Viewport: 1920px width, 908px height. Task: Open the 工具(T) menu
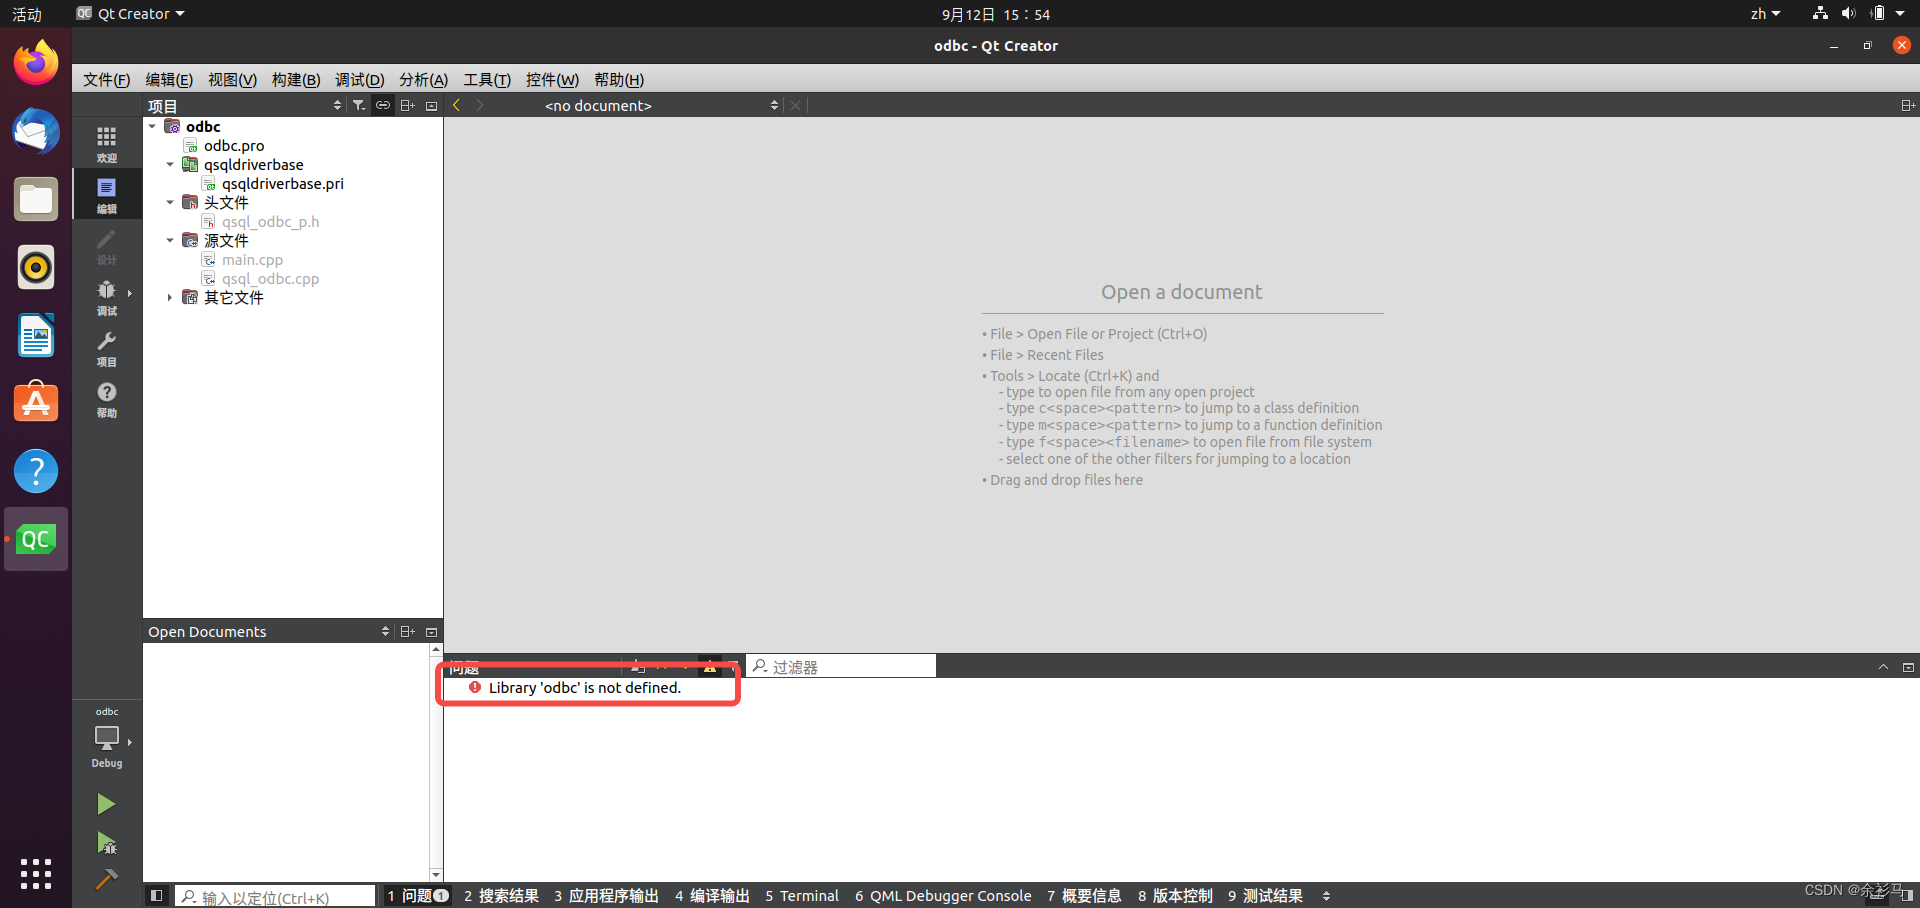click(x=487, y=80)
